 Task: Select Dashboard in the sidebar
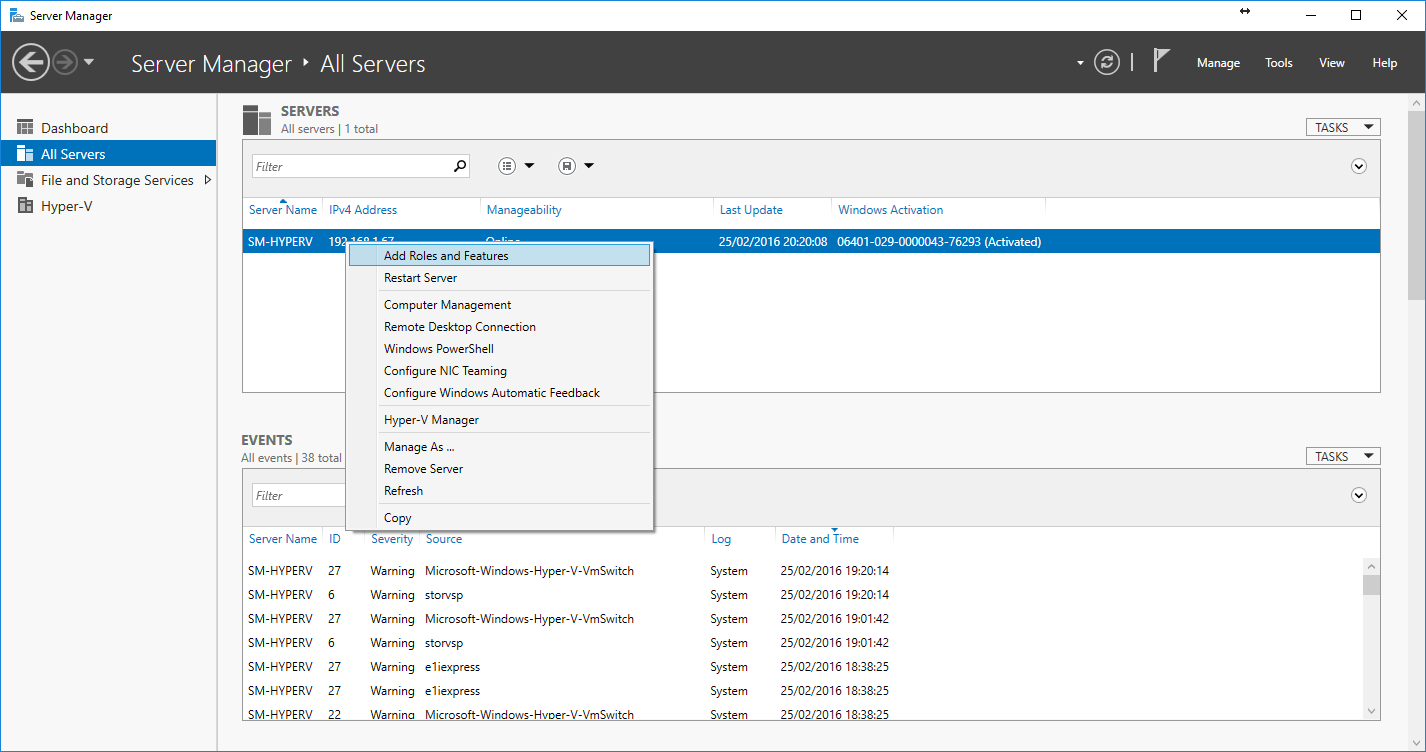coord(108,128)
